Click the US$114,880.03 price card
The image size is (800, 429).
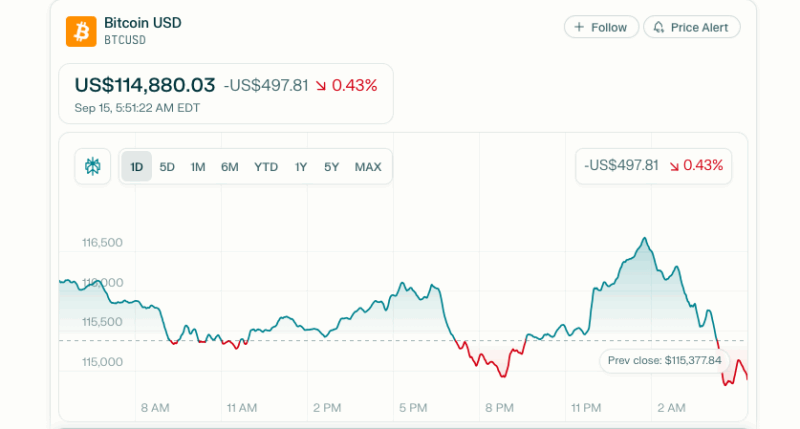click(226, 93)
